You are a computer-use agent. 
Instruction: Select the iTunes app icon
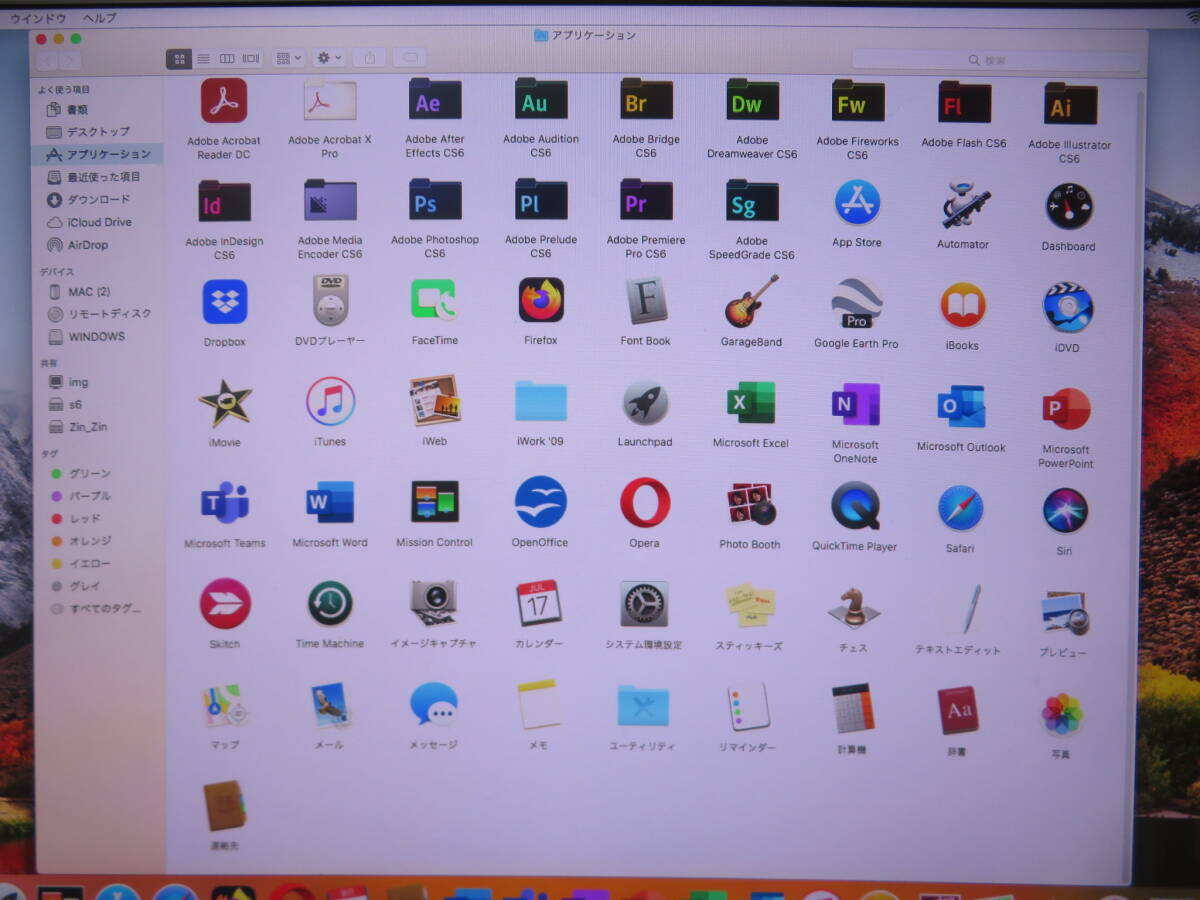tap(330, 402)
